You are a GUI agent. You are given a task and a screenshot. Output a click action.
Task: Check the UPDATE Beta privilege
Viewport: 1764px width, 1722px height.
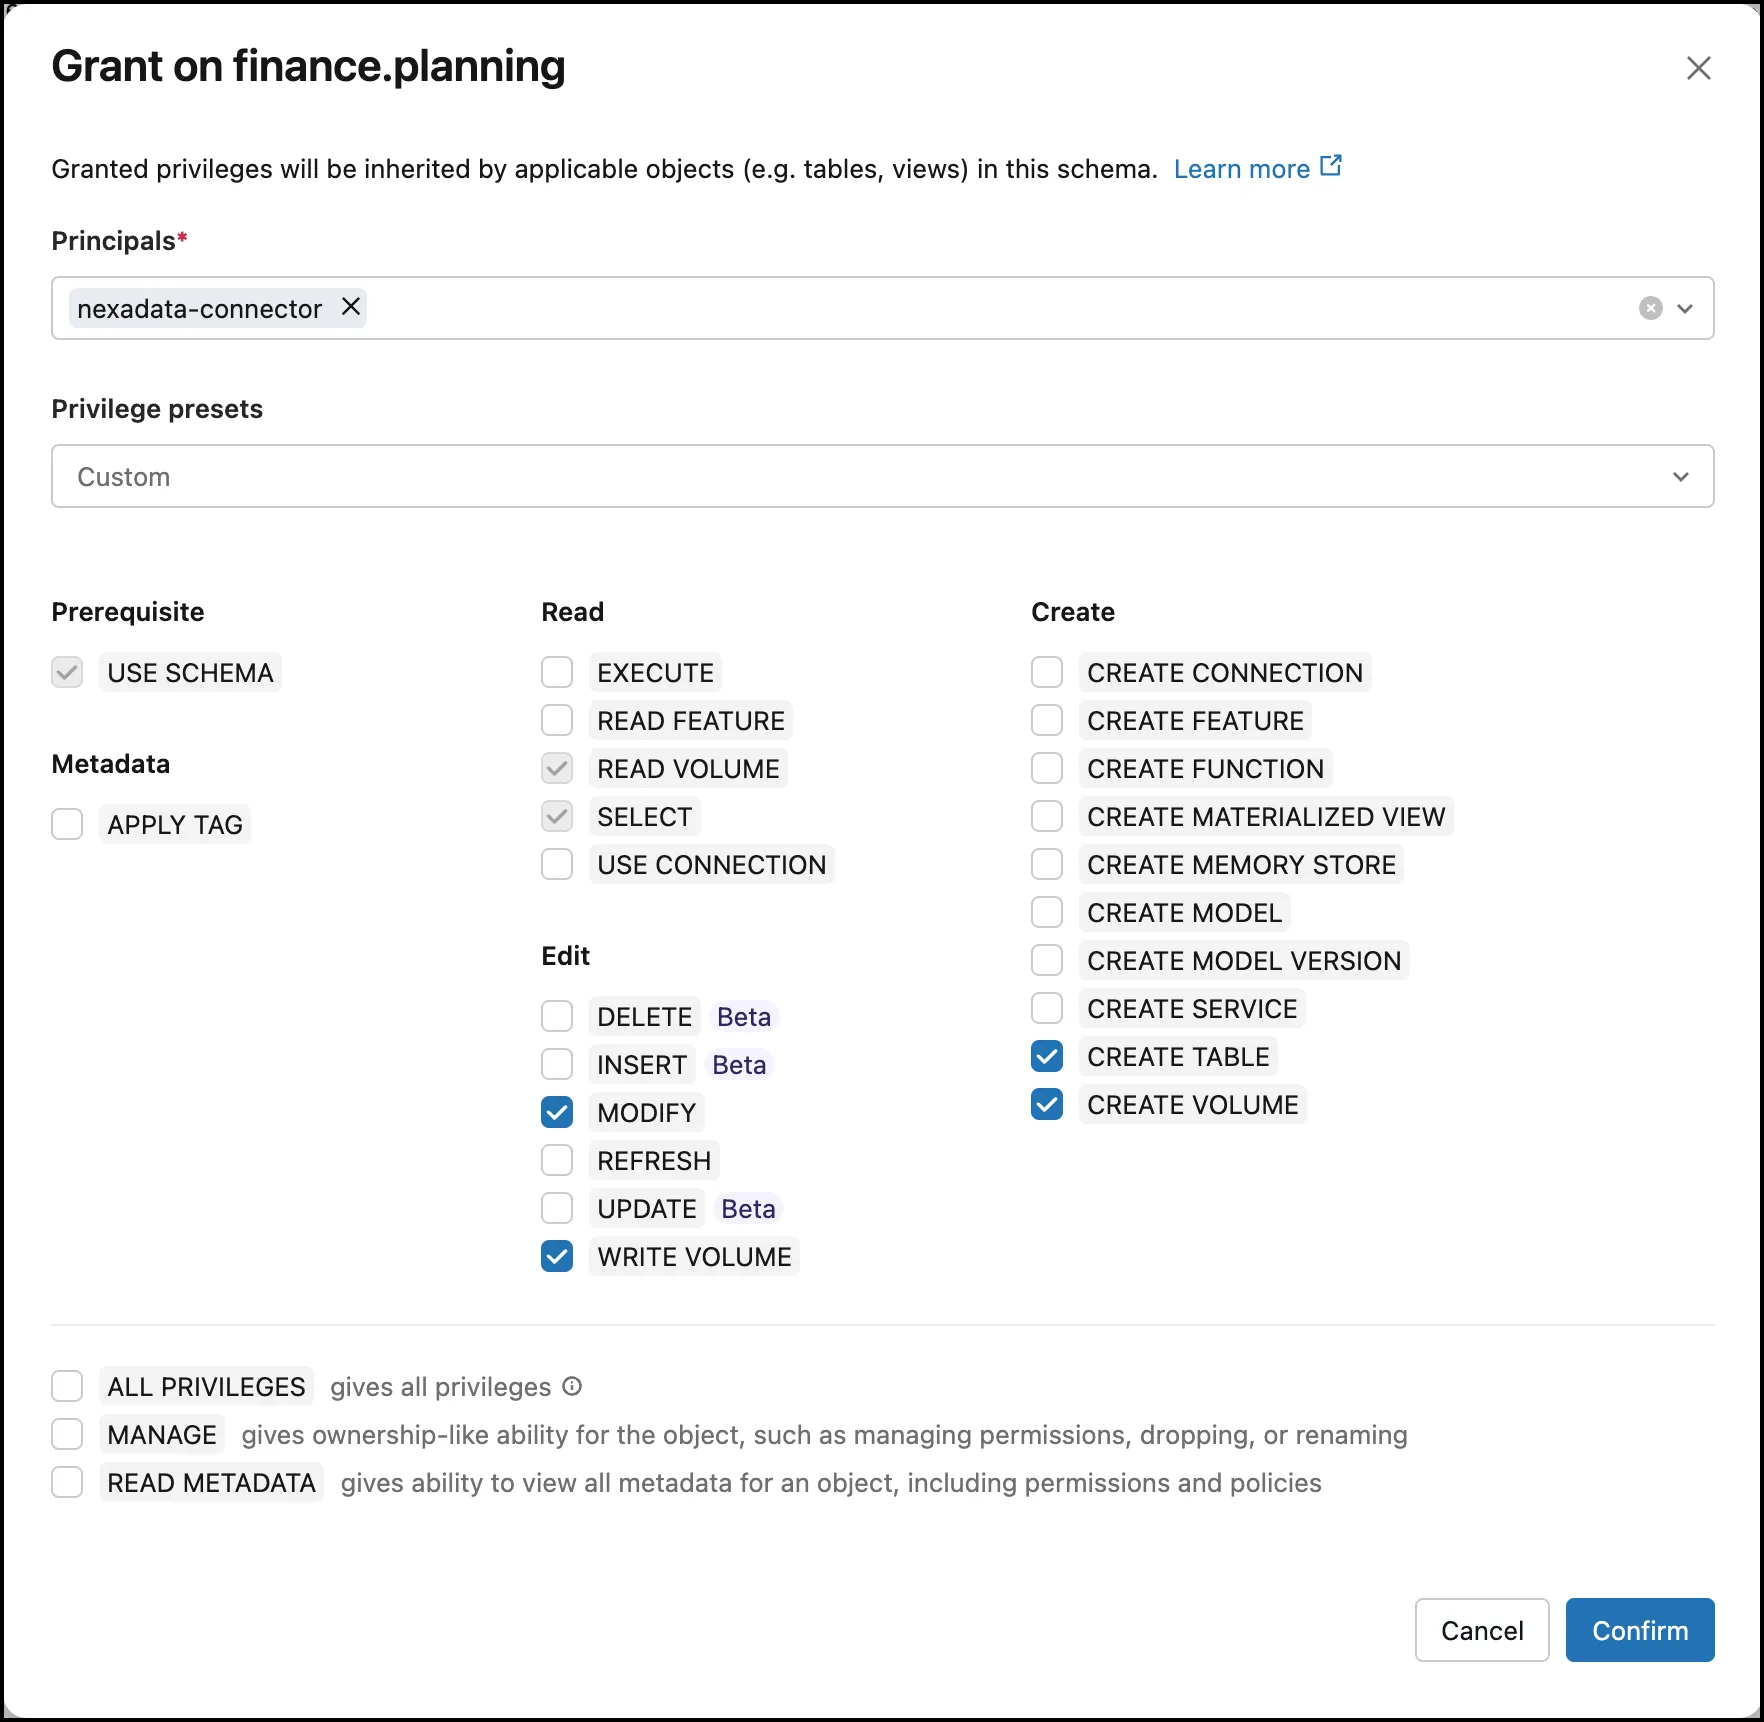click(x=557, y=1208)
